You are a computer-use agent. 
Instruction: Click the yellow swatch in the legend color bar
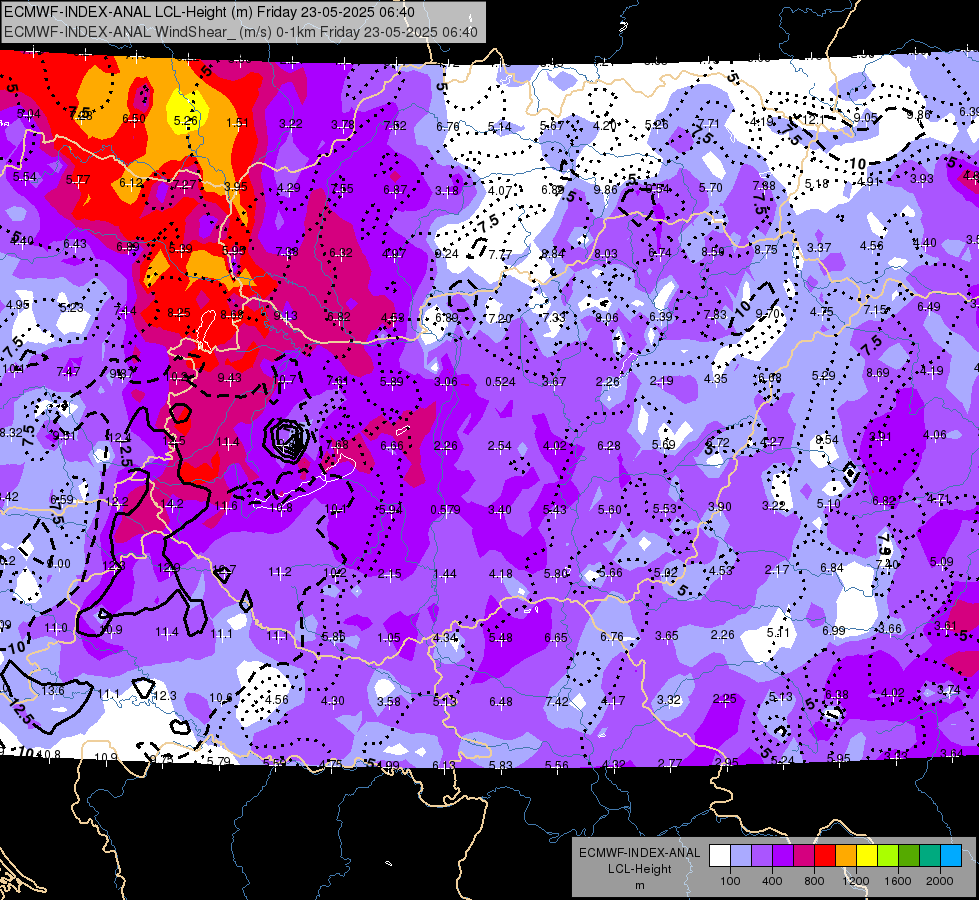click(867, 856)
